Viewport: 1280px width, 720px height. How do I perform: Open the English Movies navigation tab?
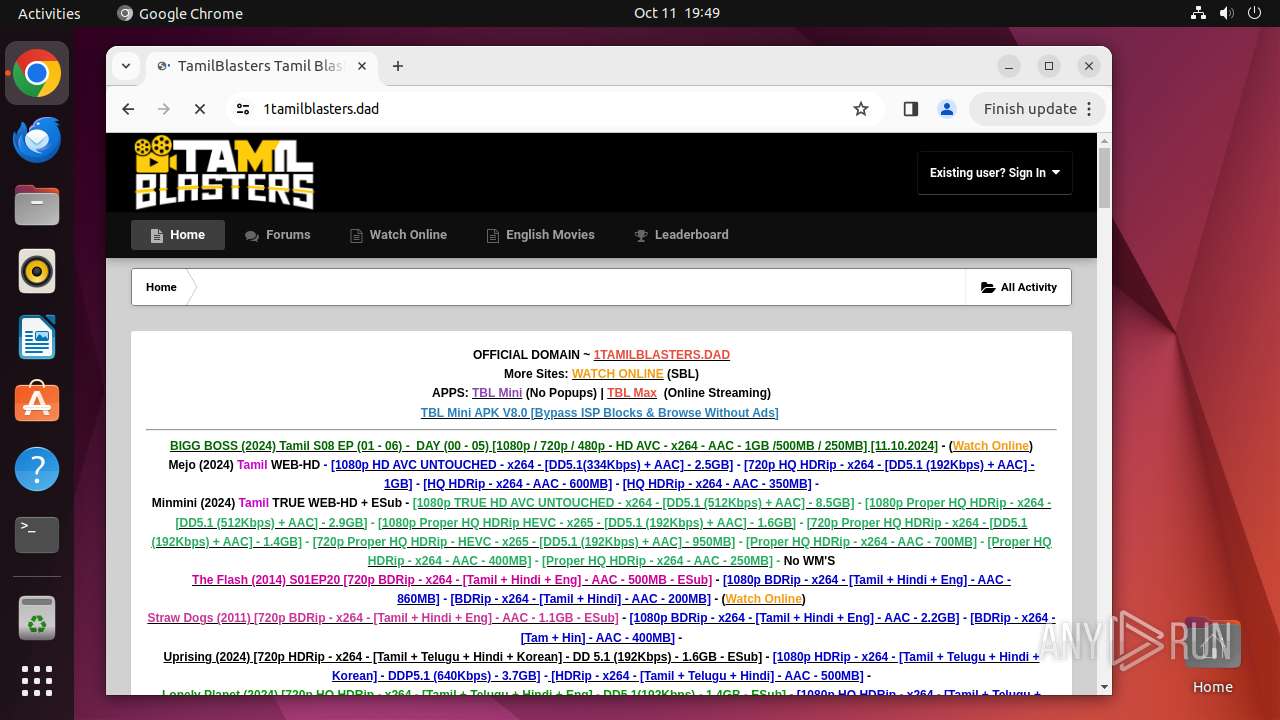540,235
